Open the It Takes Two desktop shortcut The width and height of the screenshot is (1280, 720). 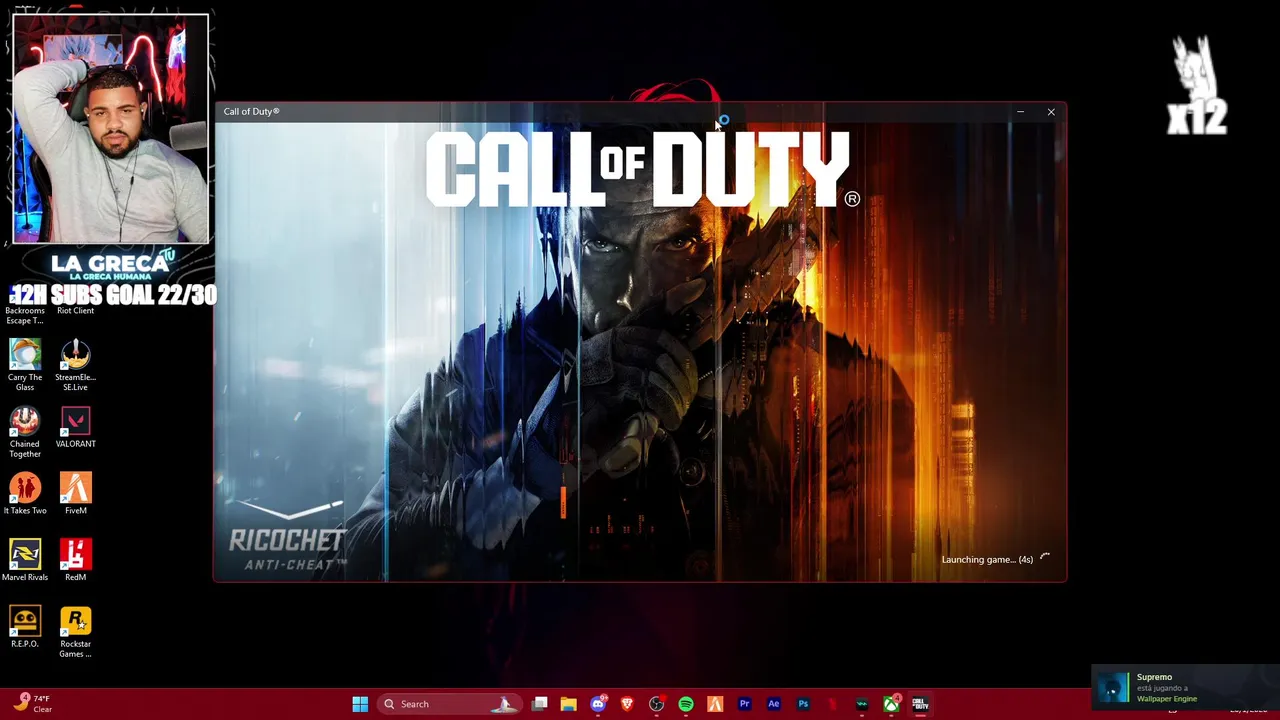coord(25,494)
